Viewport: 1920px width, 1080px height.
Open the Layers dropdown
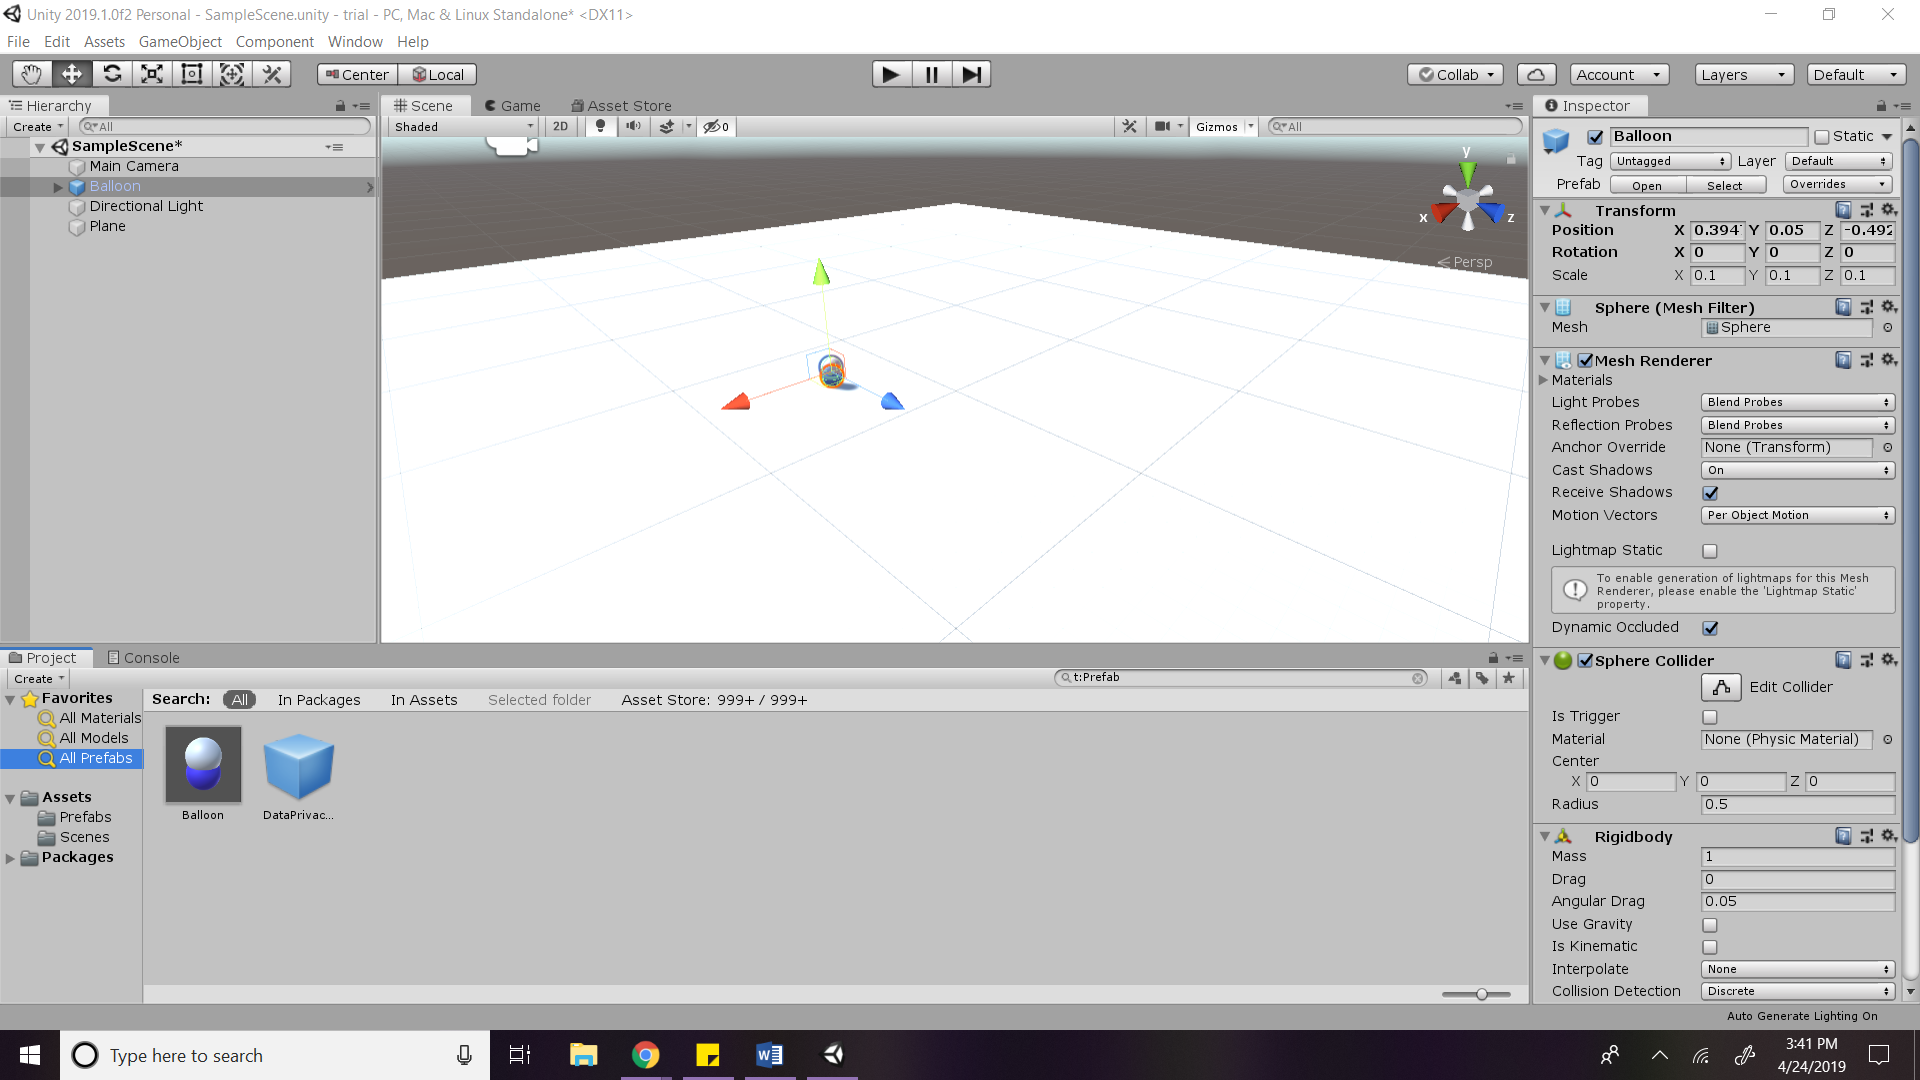[1744, 75]
